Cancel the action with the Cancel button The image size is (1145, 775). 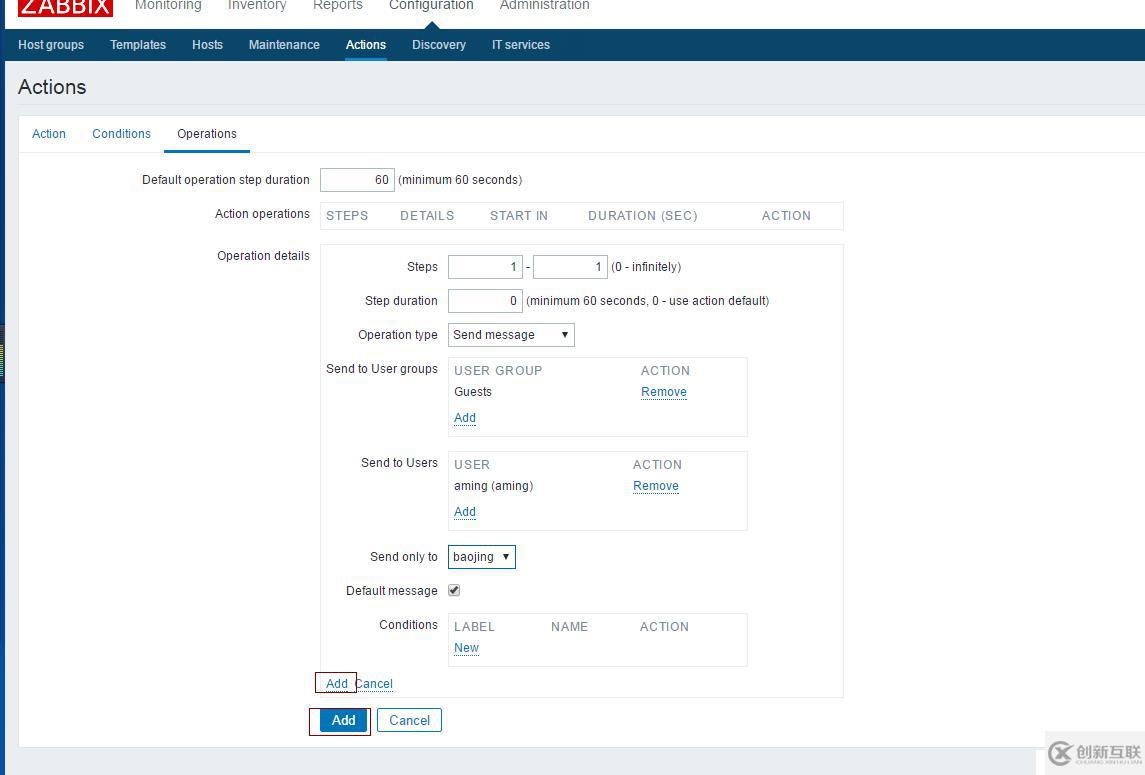(x=409, y=720)
